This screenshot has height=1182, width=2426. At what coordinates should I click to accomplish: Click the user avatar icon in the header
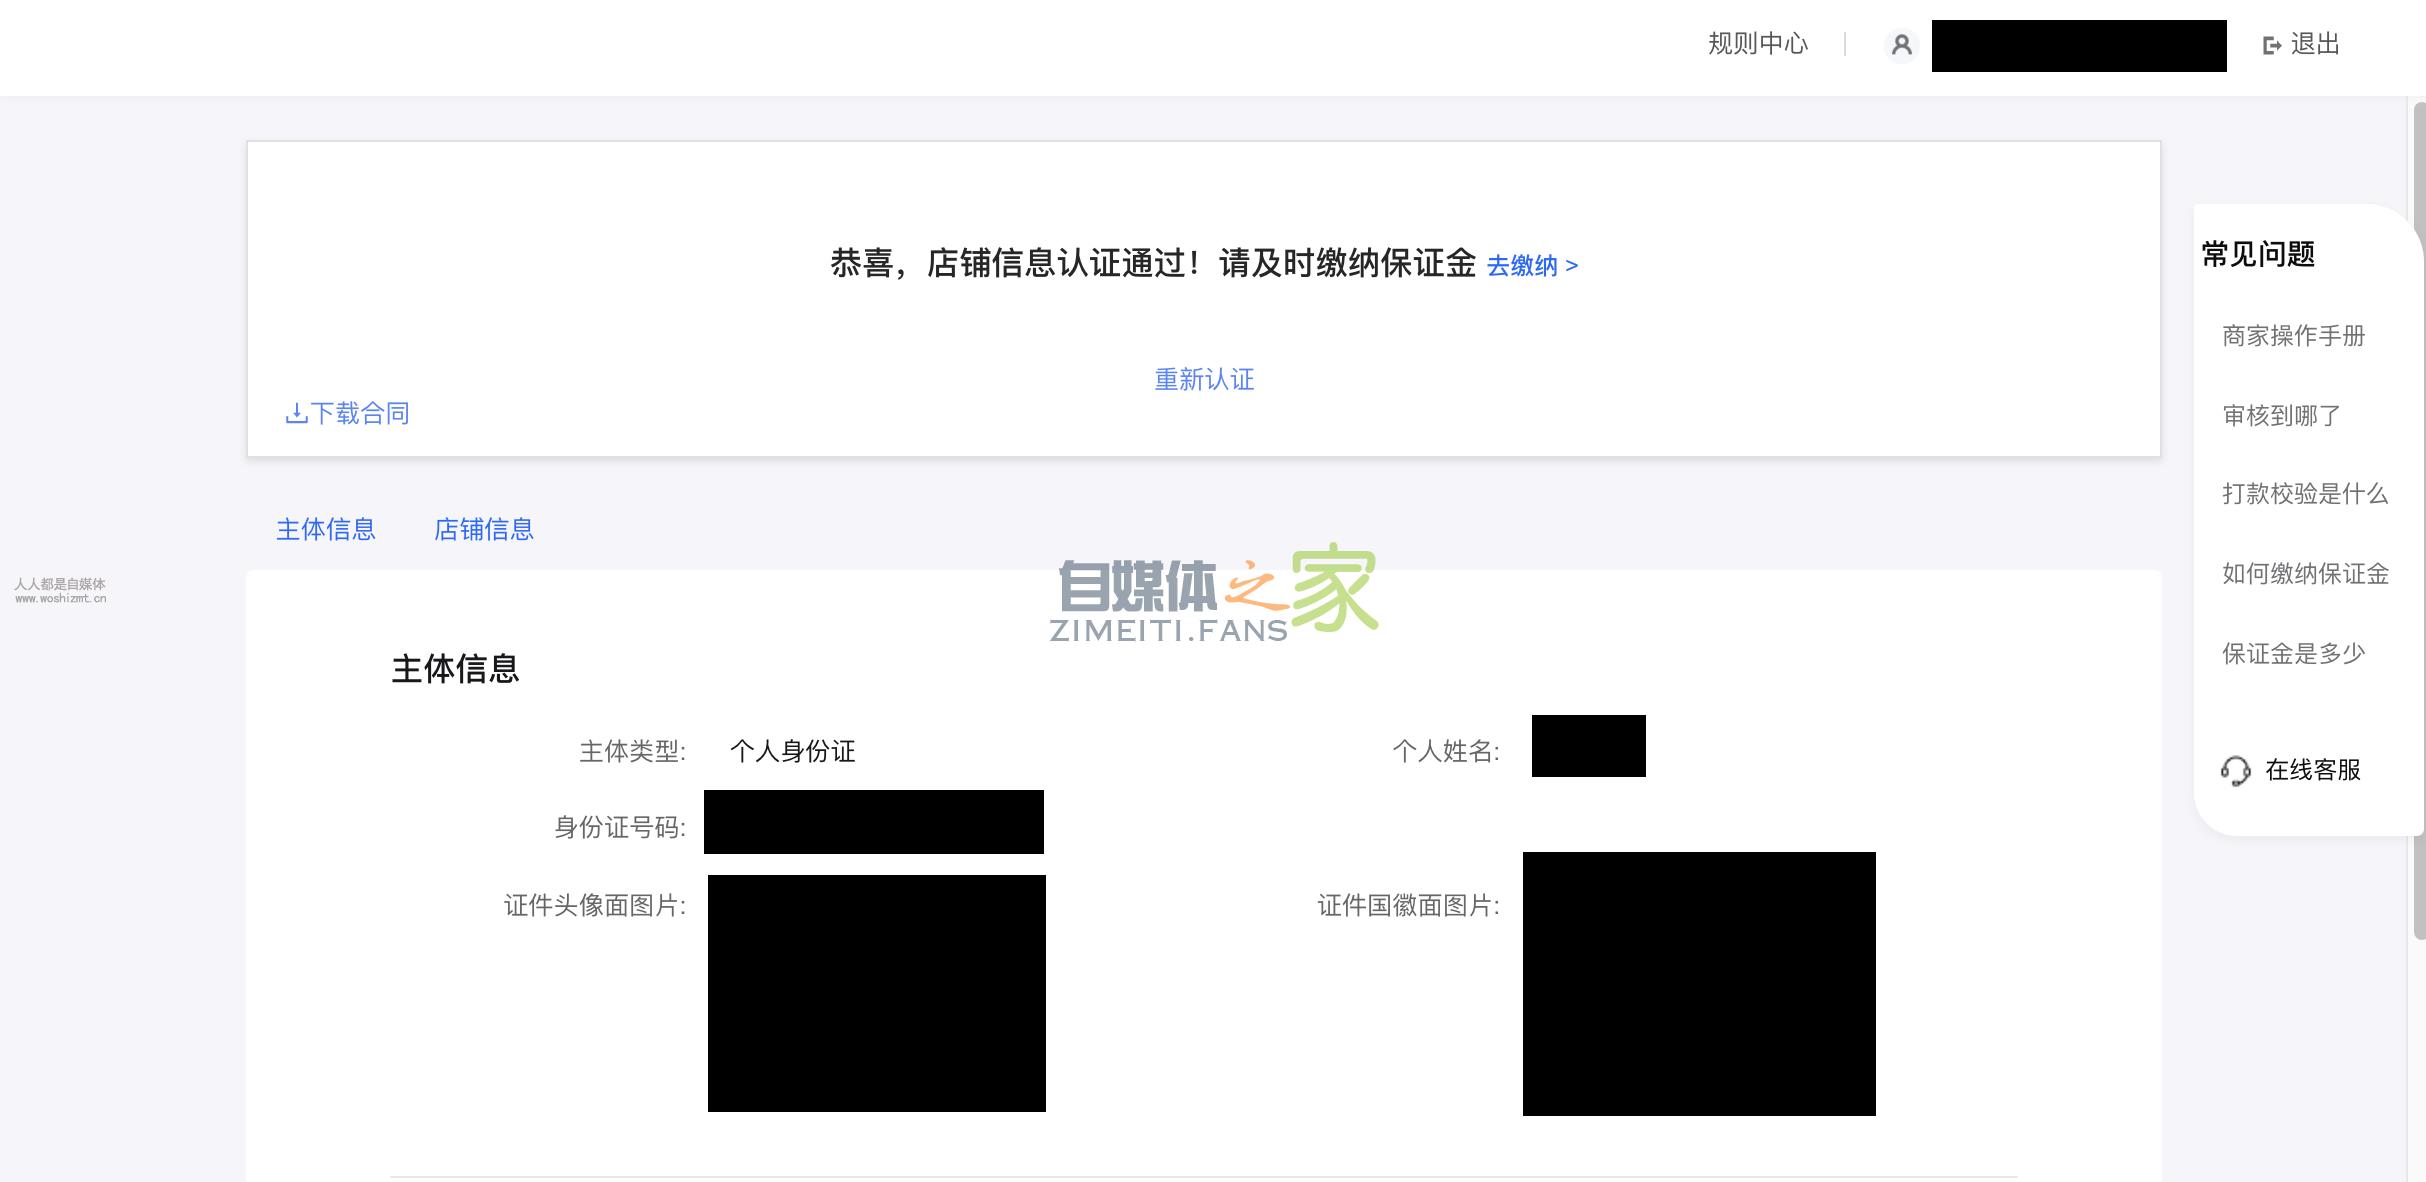pyautogui.click(x=1900, y=45)
